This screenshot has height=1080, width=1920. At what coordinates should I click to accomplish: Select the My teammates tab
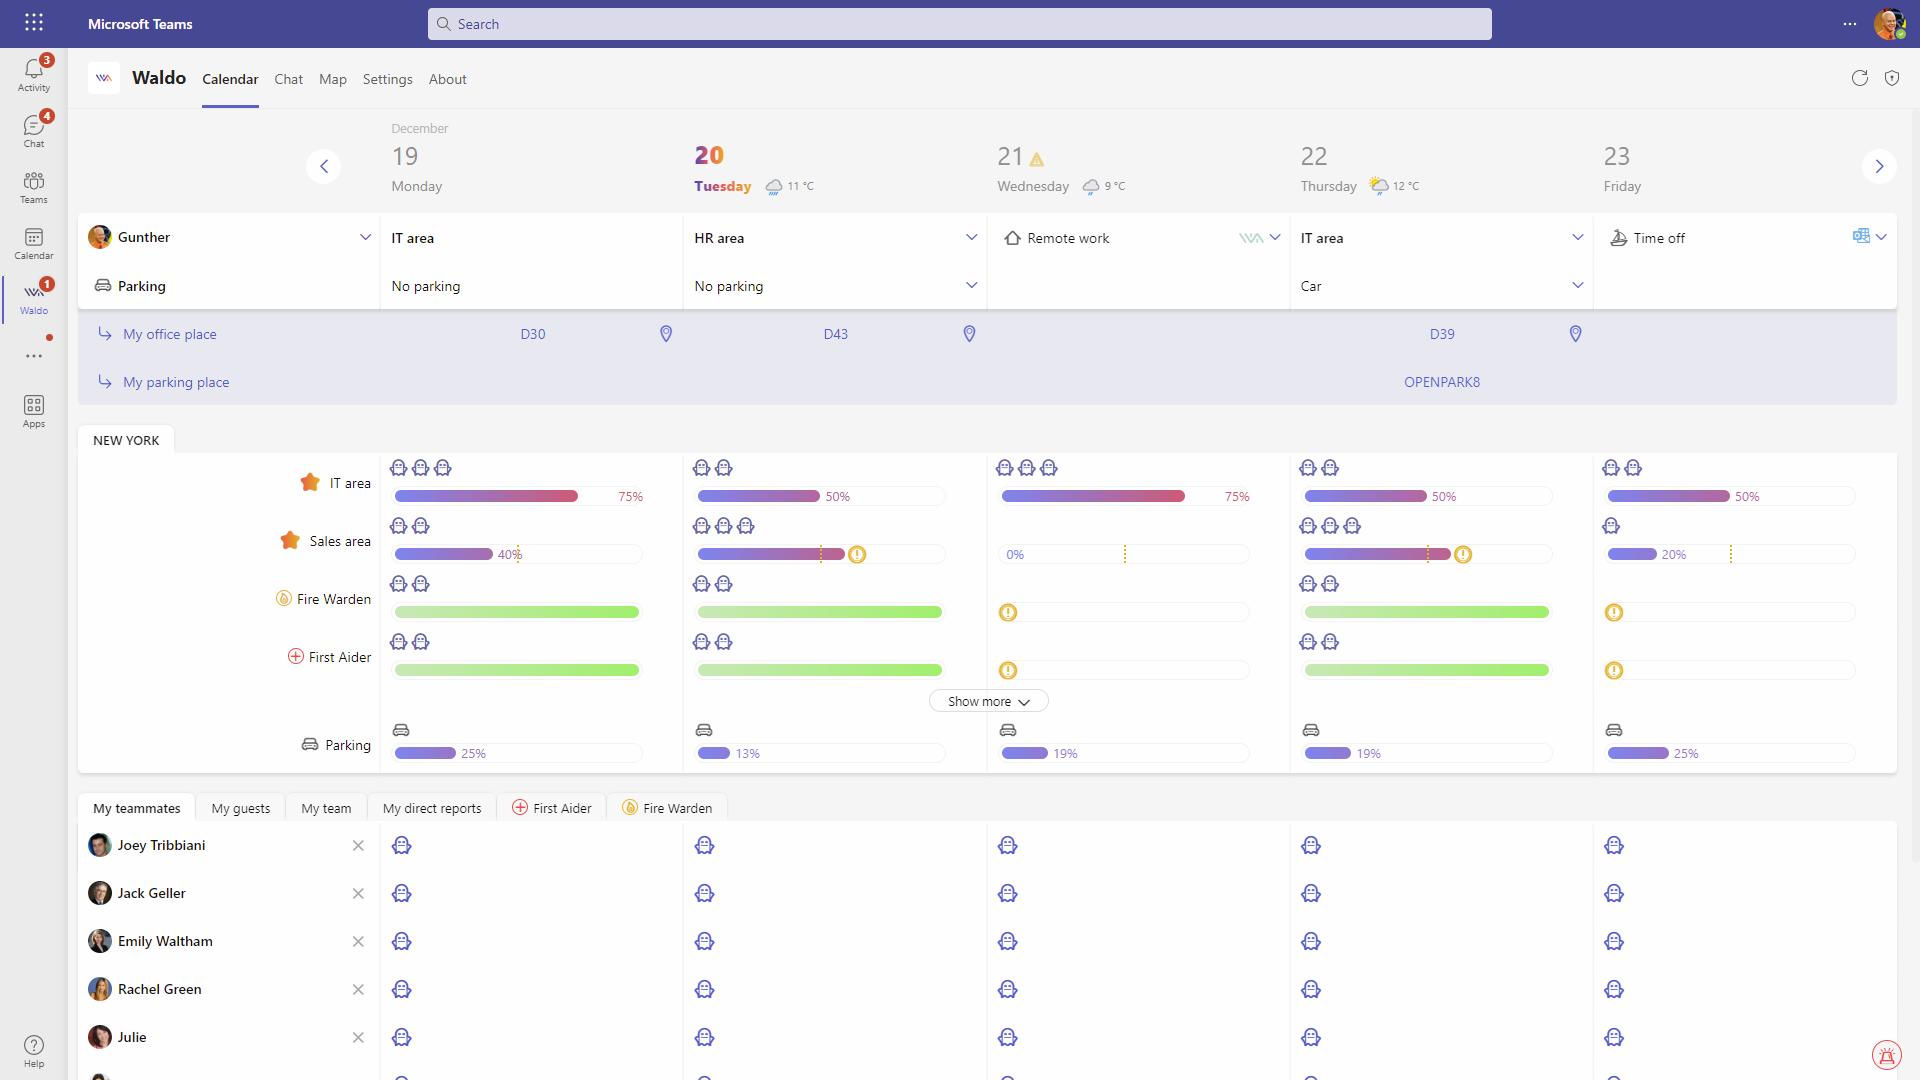click(137, 808)
